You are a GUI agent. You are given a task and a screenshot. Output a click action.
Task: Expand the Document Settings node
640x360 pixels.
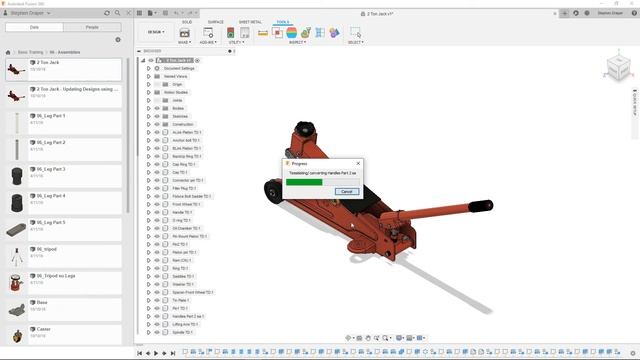[149, 68]
